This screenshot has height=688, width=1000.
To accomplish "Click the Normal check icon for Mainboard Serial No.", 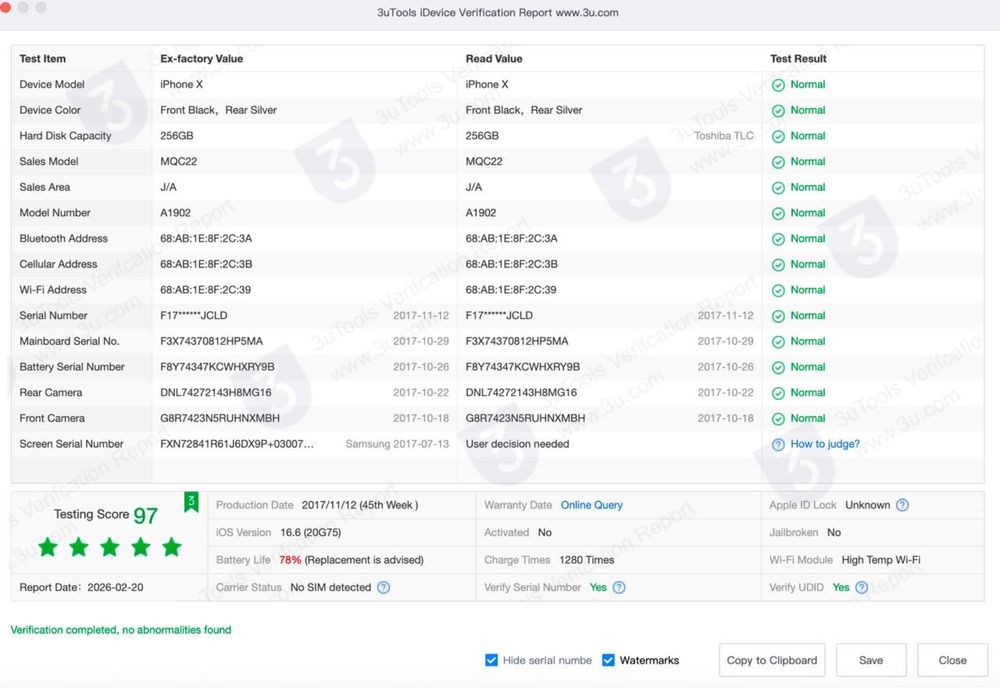I will point(778,342).
